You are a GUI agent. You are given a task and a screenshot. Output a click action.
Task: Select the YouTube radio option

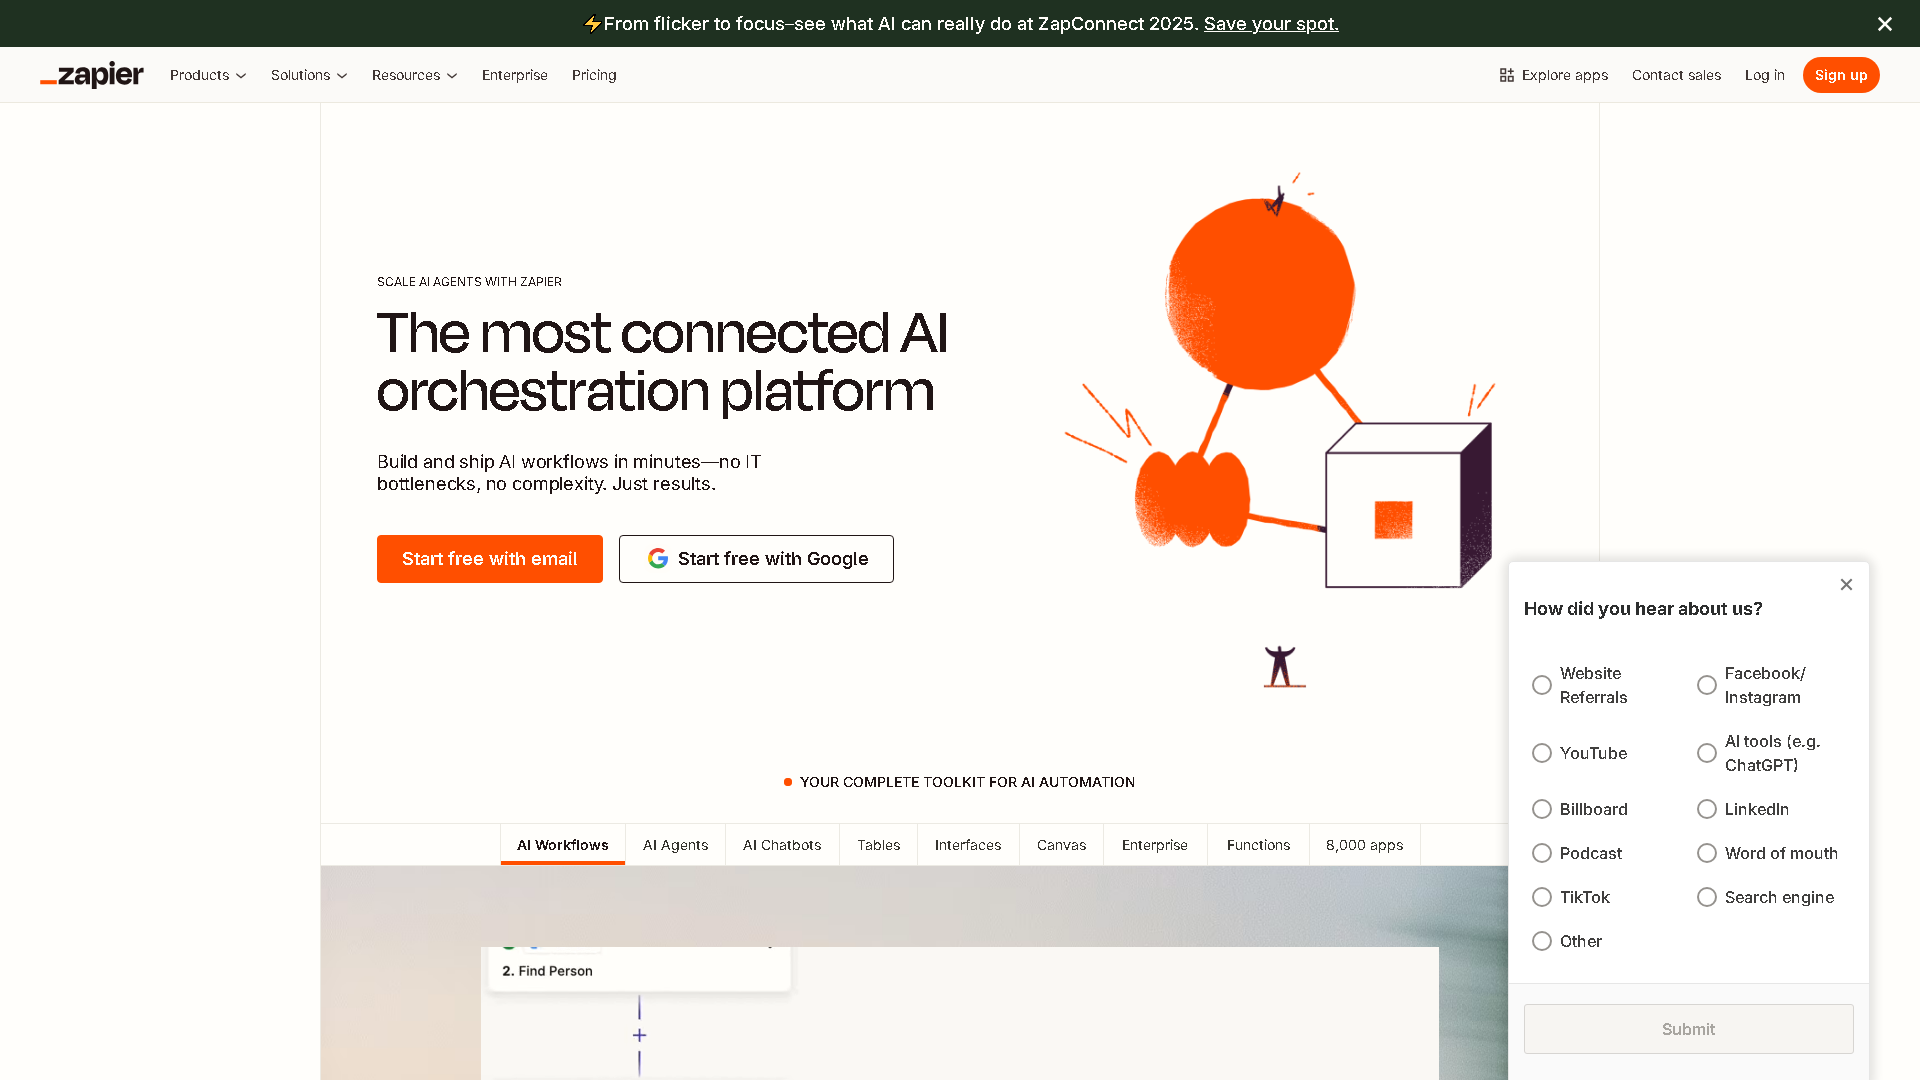1541,753
